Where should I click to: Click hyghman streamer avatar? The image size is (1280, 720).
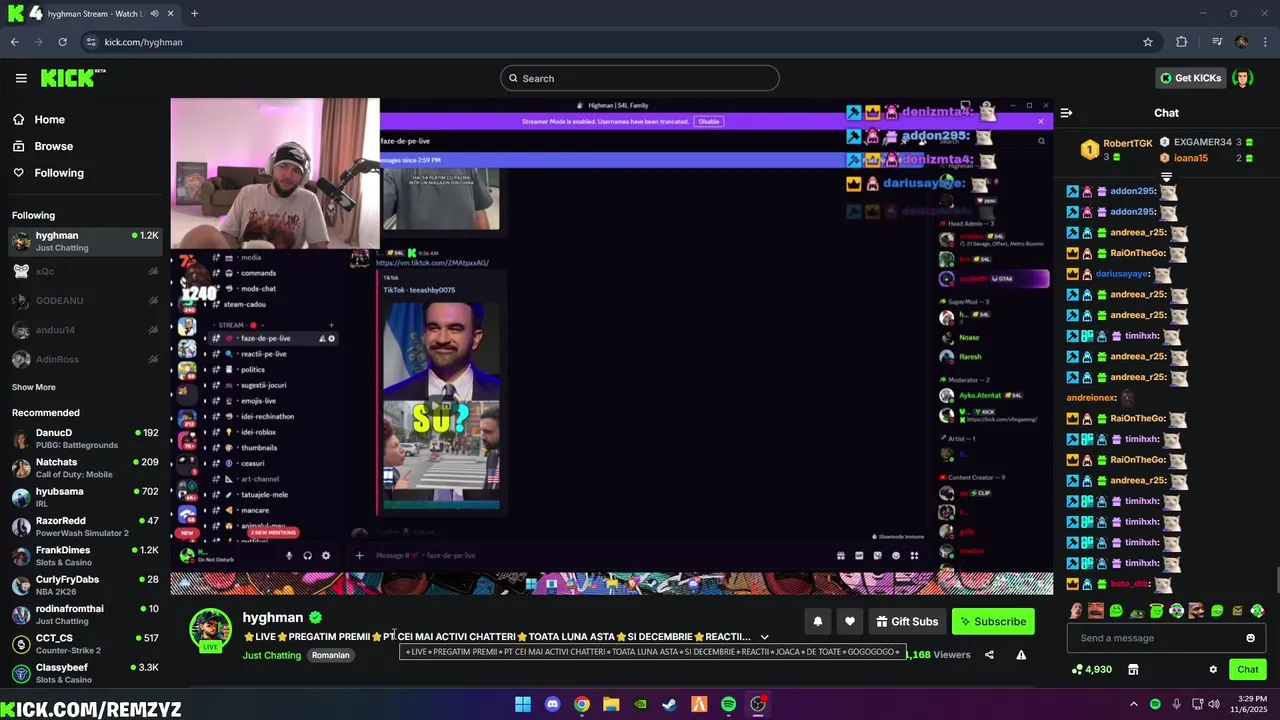pyautogui.click(x=210, y=629)
